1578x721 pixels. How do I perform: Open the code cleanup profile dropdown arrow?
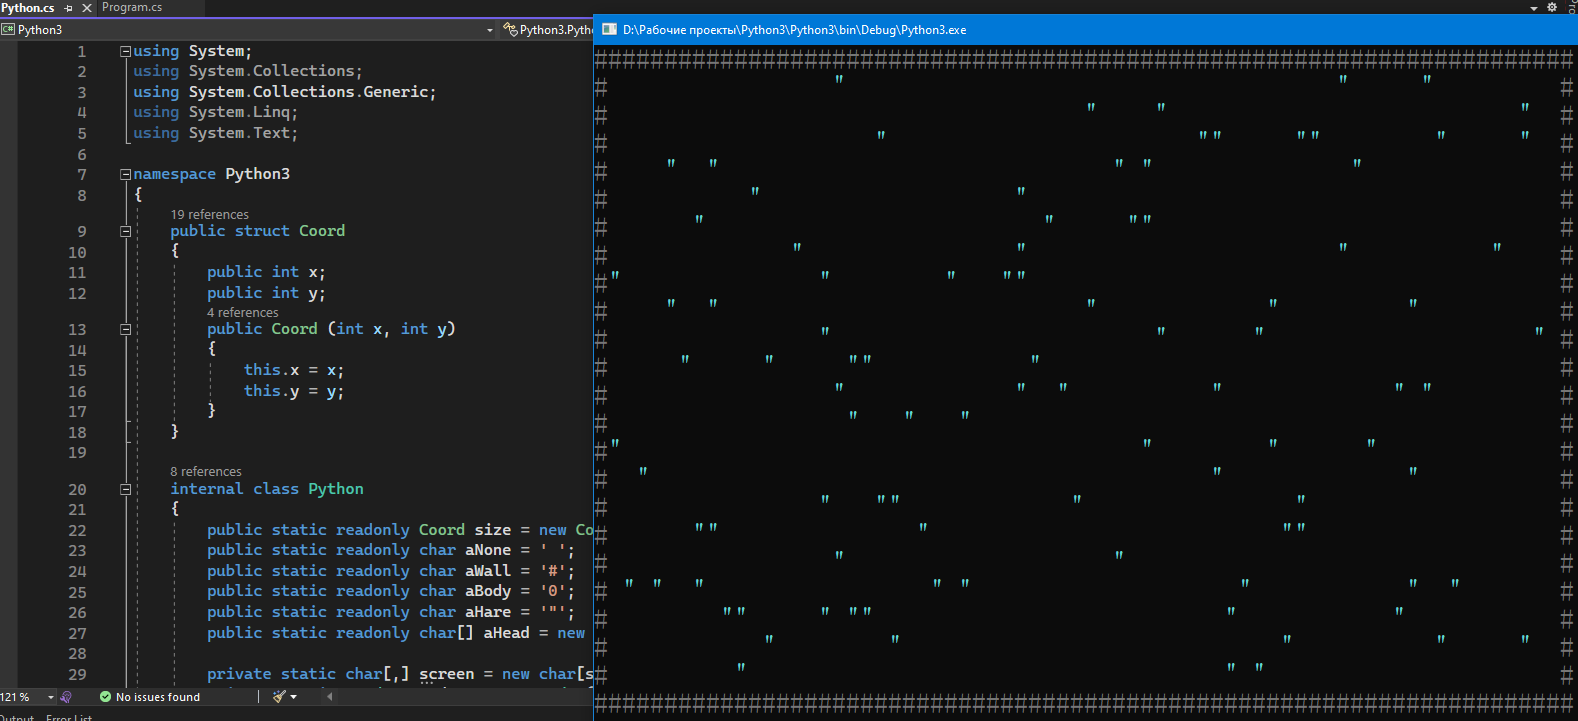pyautogui.click(x=294, y=697)
